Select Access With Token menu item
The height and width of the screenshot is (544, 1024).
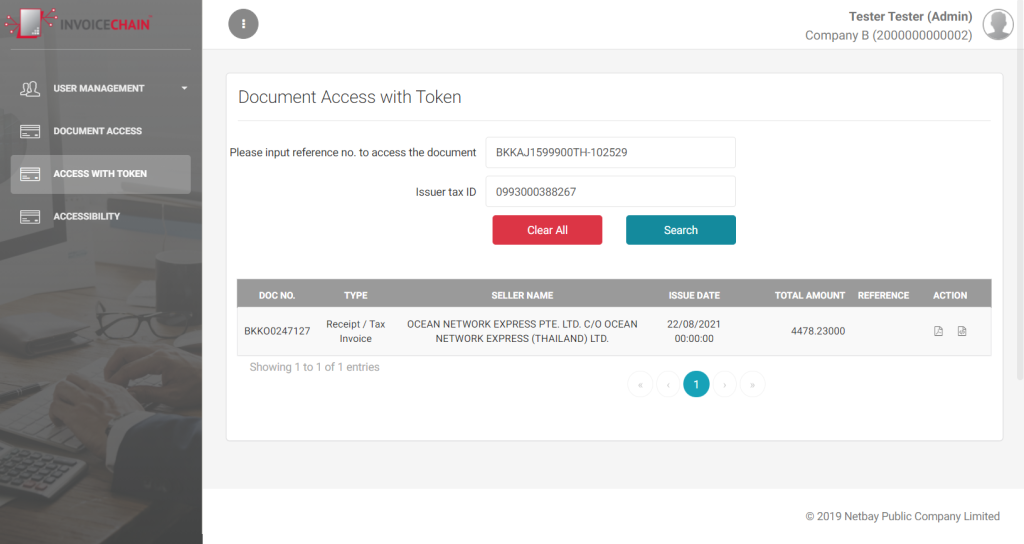tap(101, 174)
